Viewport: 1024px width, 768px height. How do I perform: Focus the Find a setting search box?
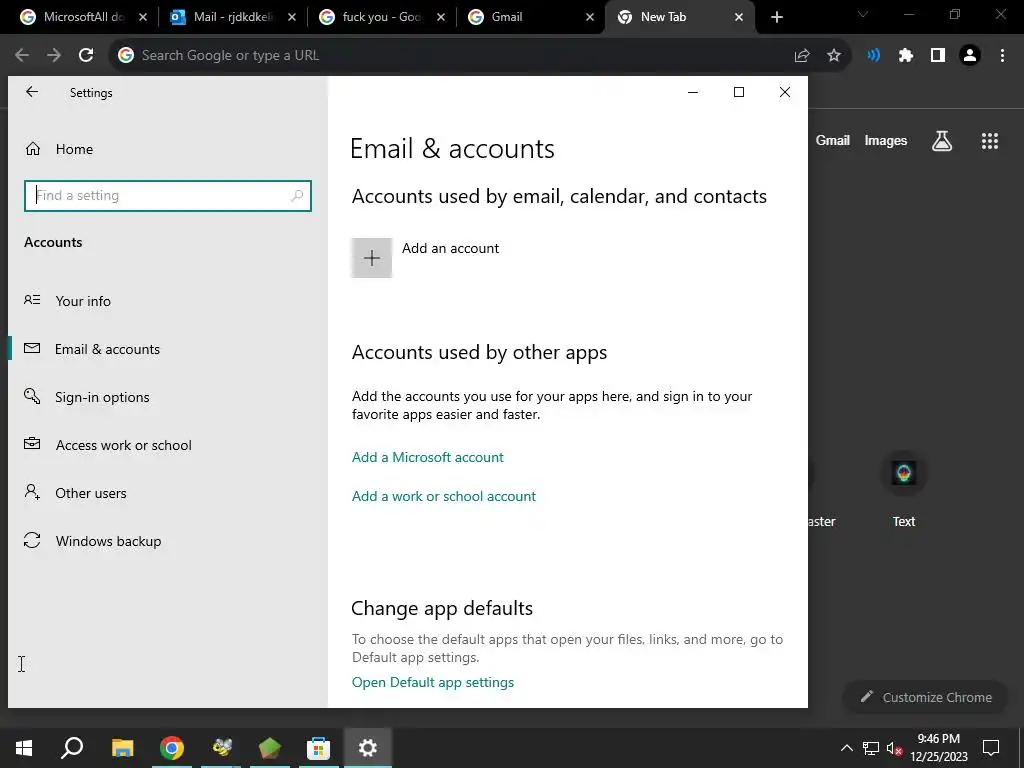click(x=167, y=196)
